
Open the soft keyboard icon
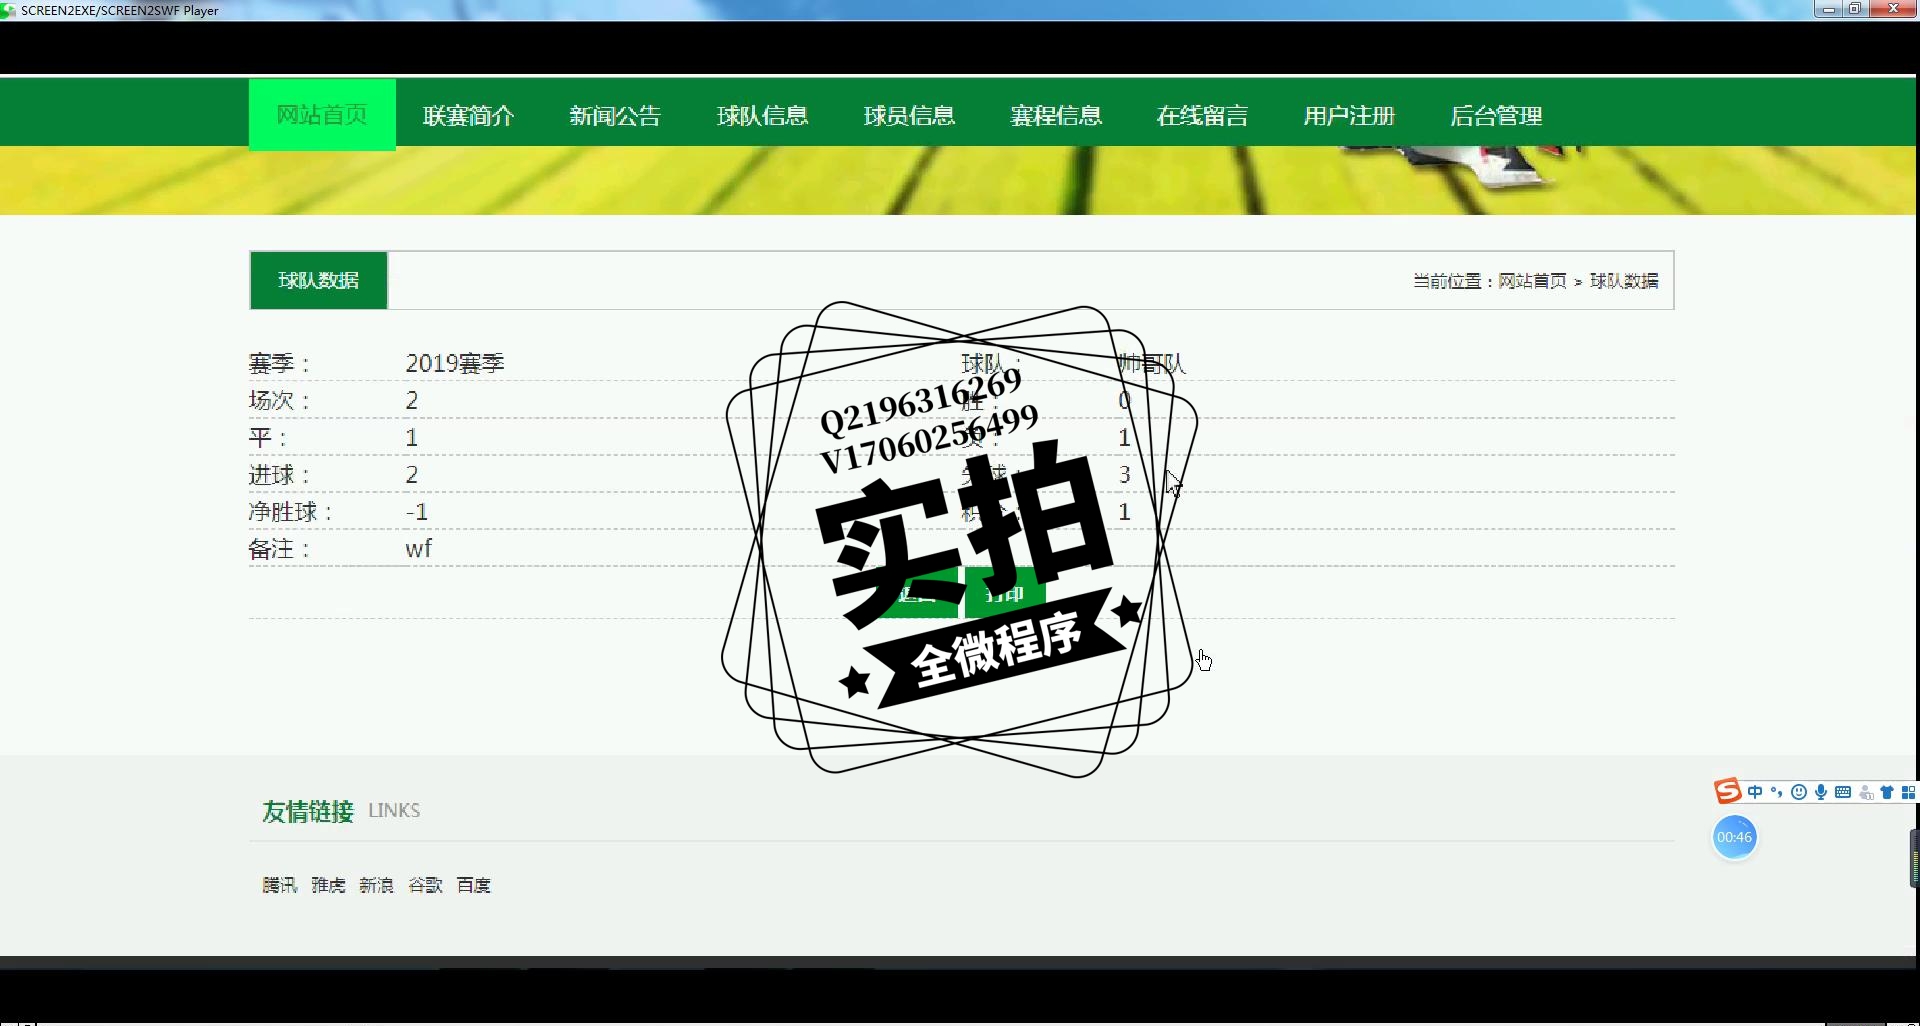1843,793
